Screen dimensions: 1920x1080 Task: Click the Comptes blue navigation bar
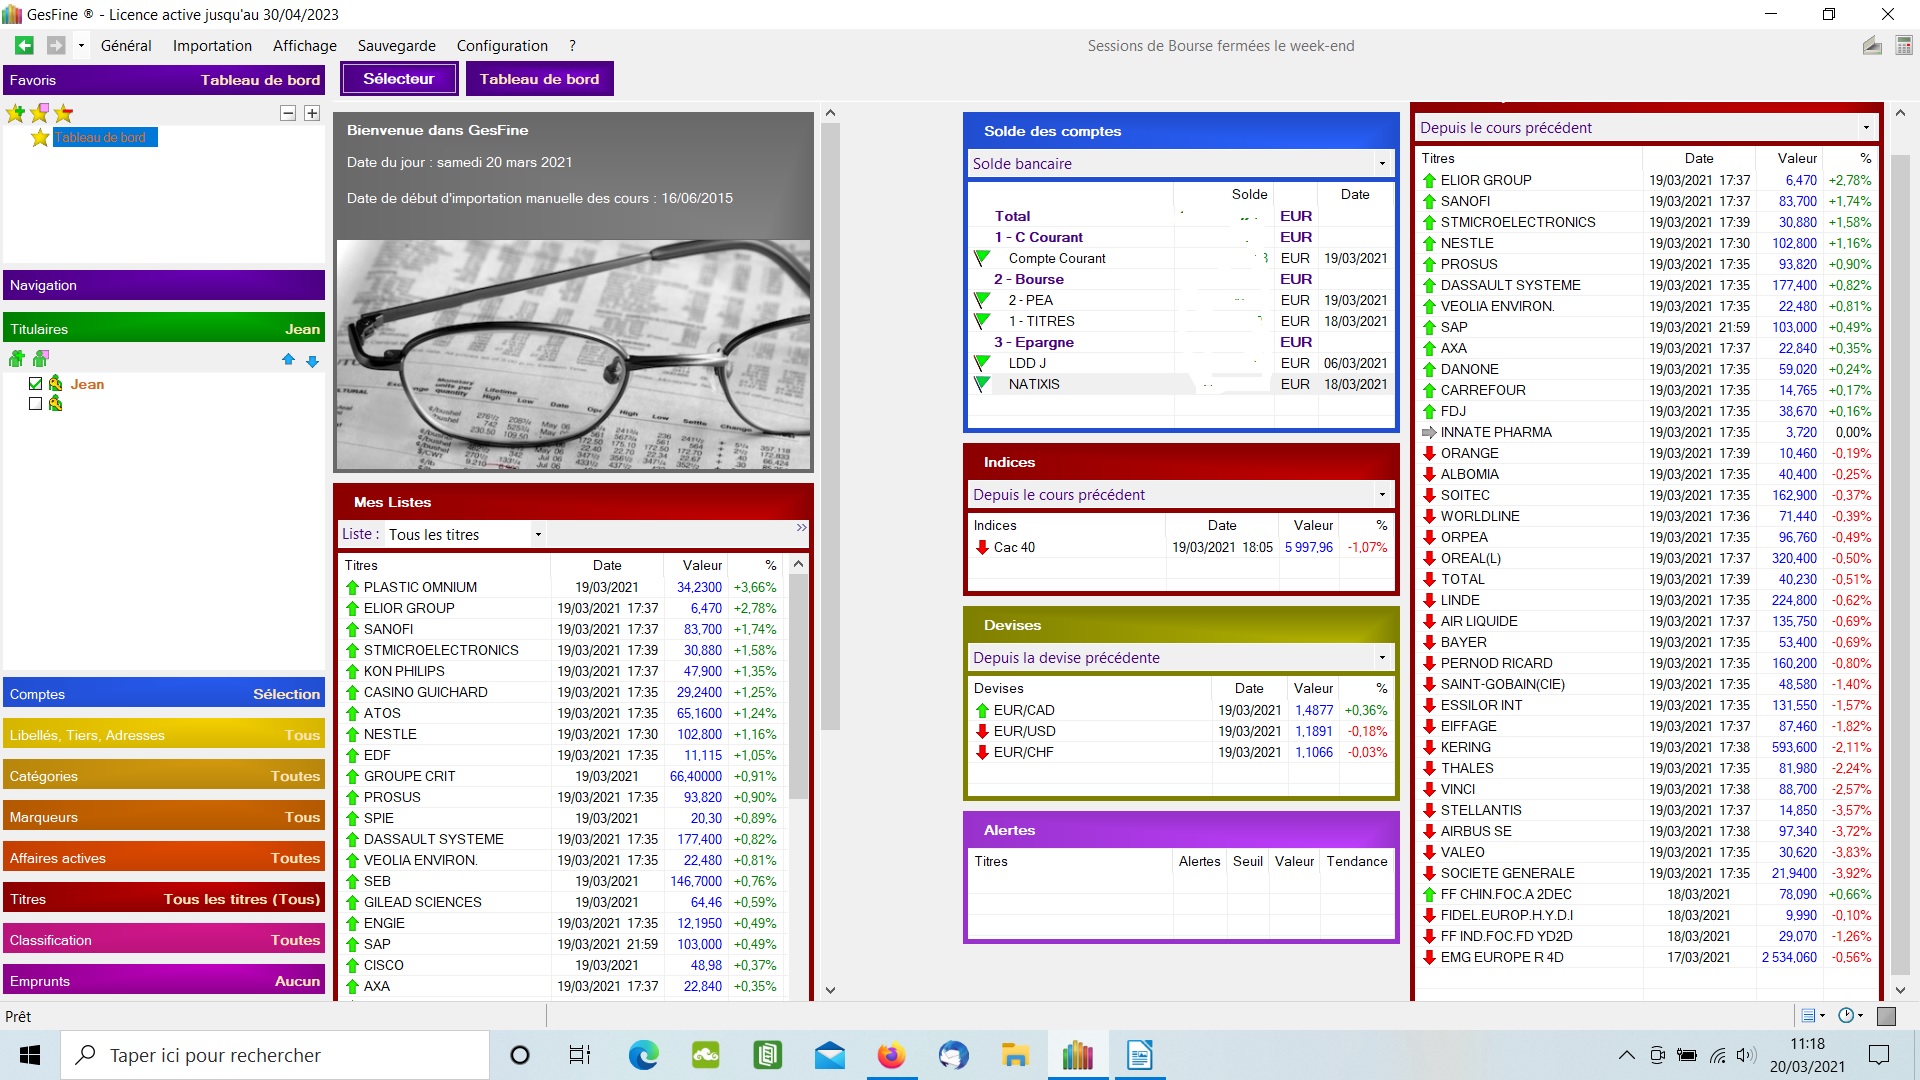(x=164, y=694)
